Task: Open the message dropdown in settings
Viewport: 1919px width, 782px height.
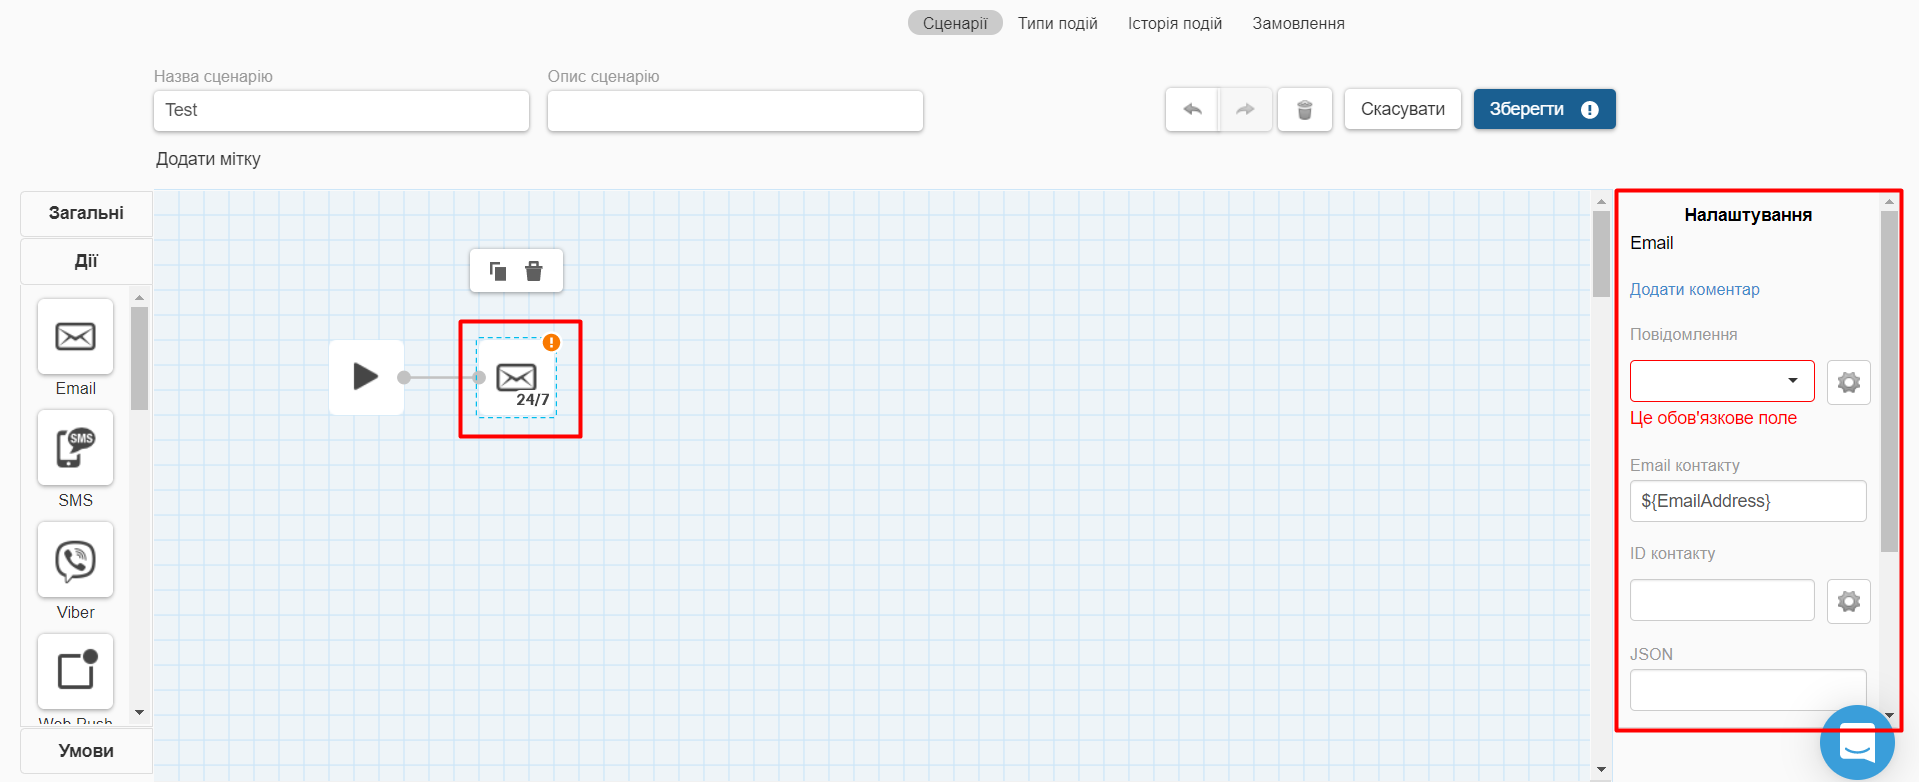Action: pyautogui.click(x=1721, y=381)
